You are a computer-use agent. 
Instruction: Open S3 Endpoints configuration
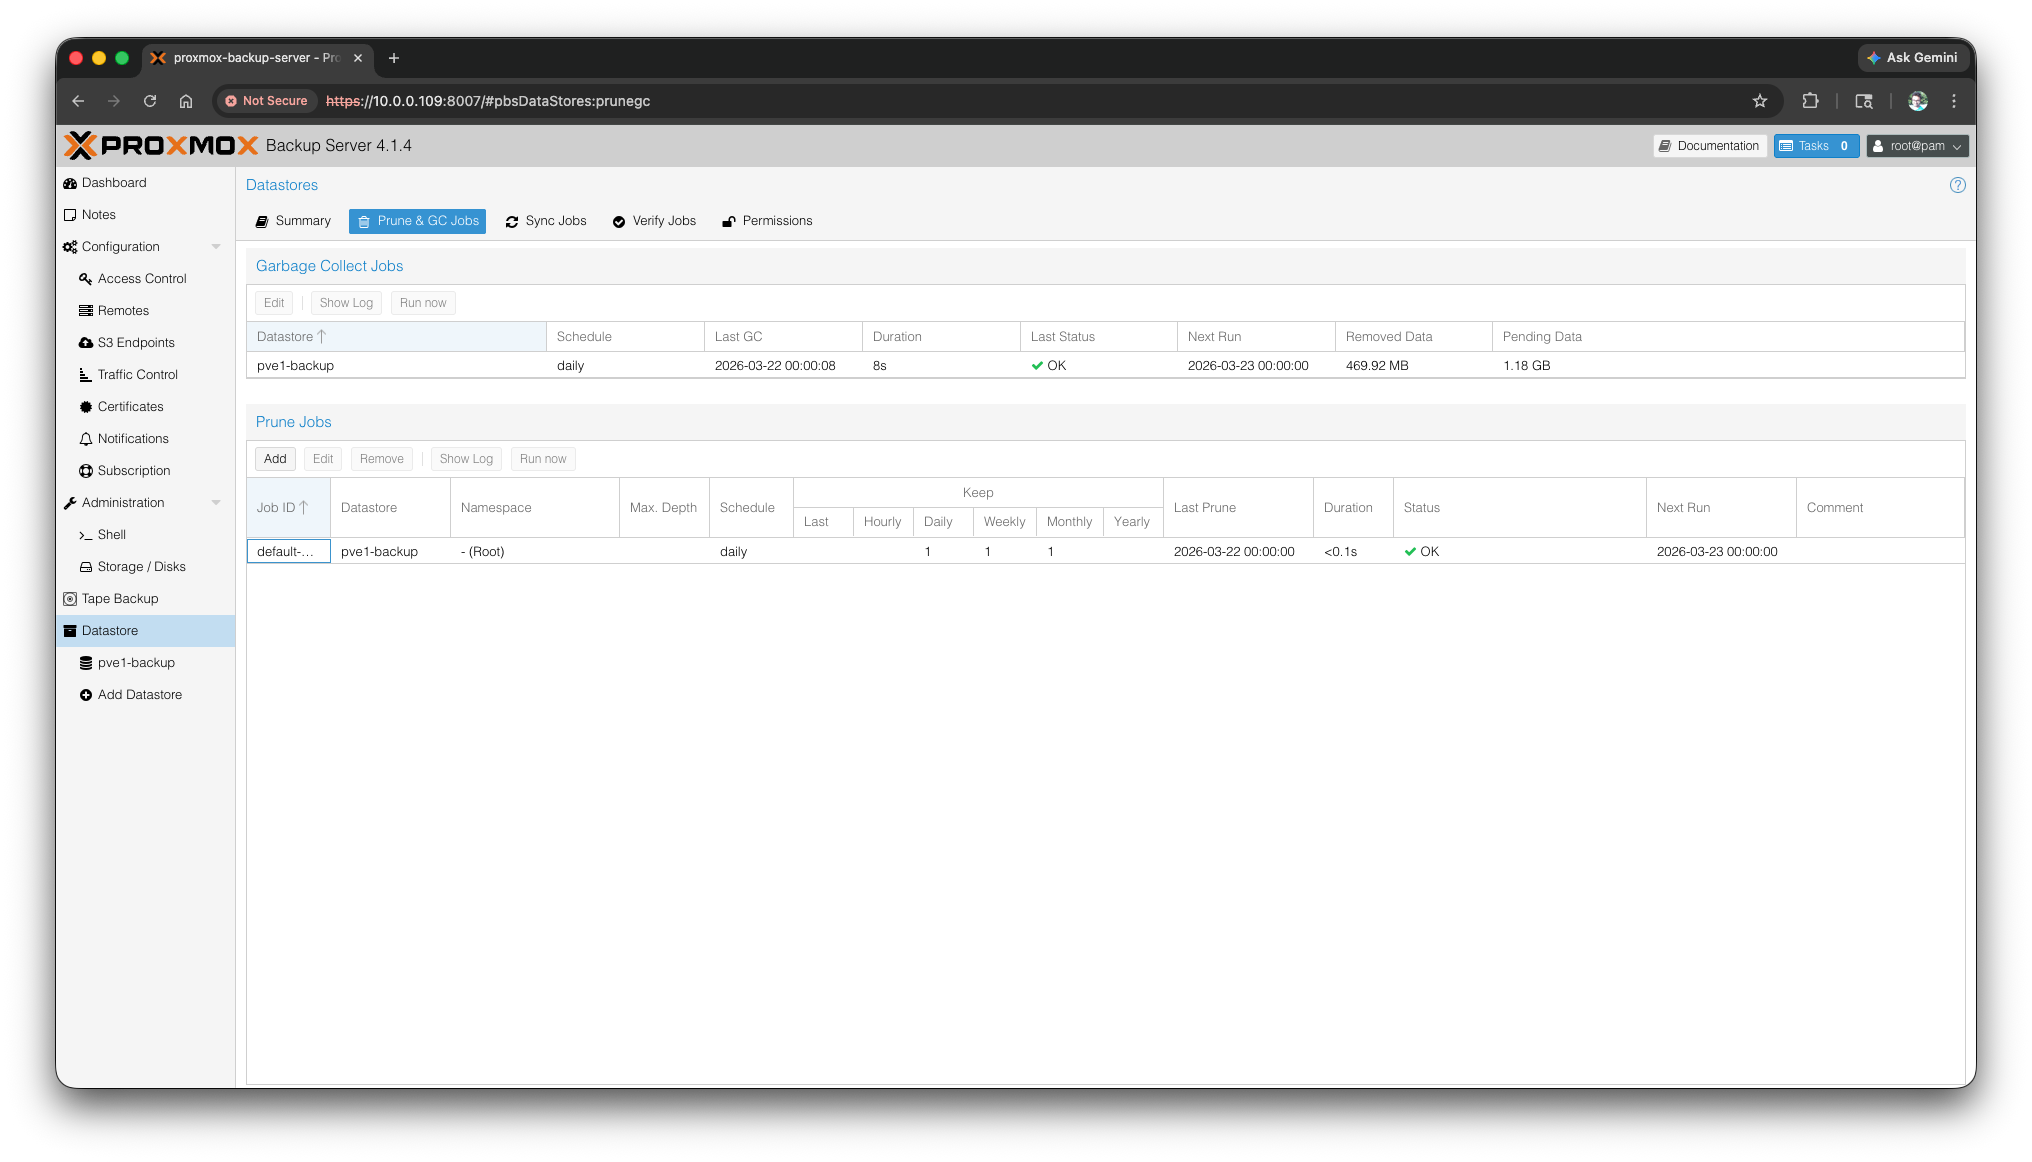pyautogui.click(x=135, y=343)
